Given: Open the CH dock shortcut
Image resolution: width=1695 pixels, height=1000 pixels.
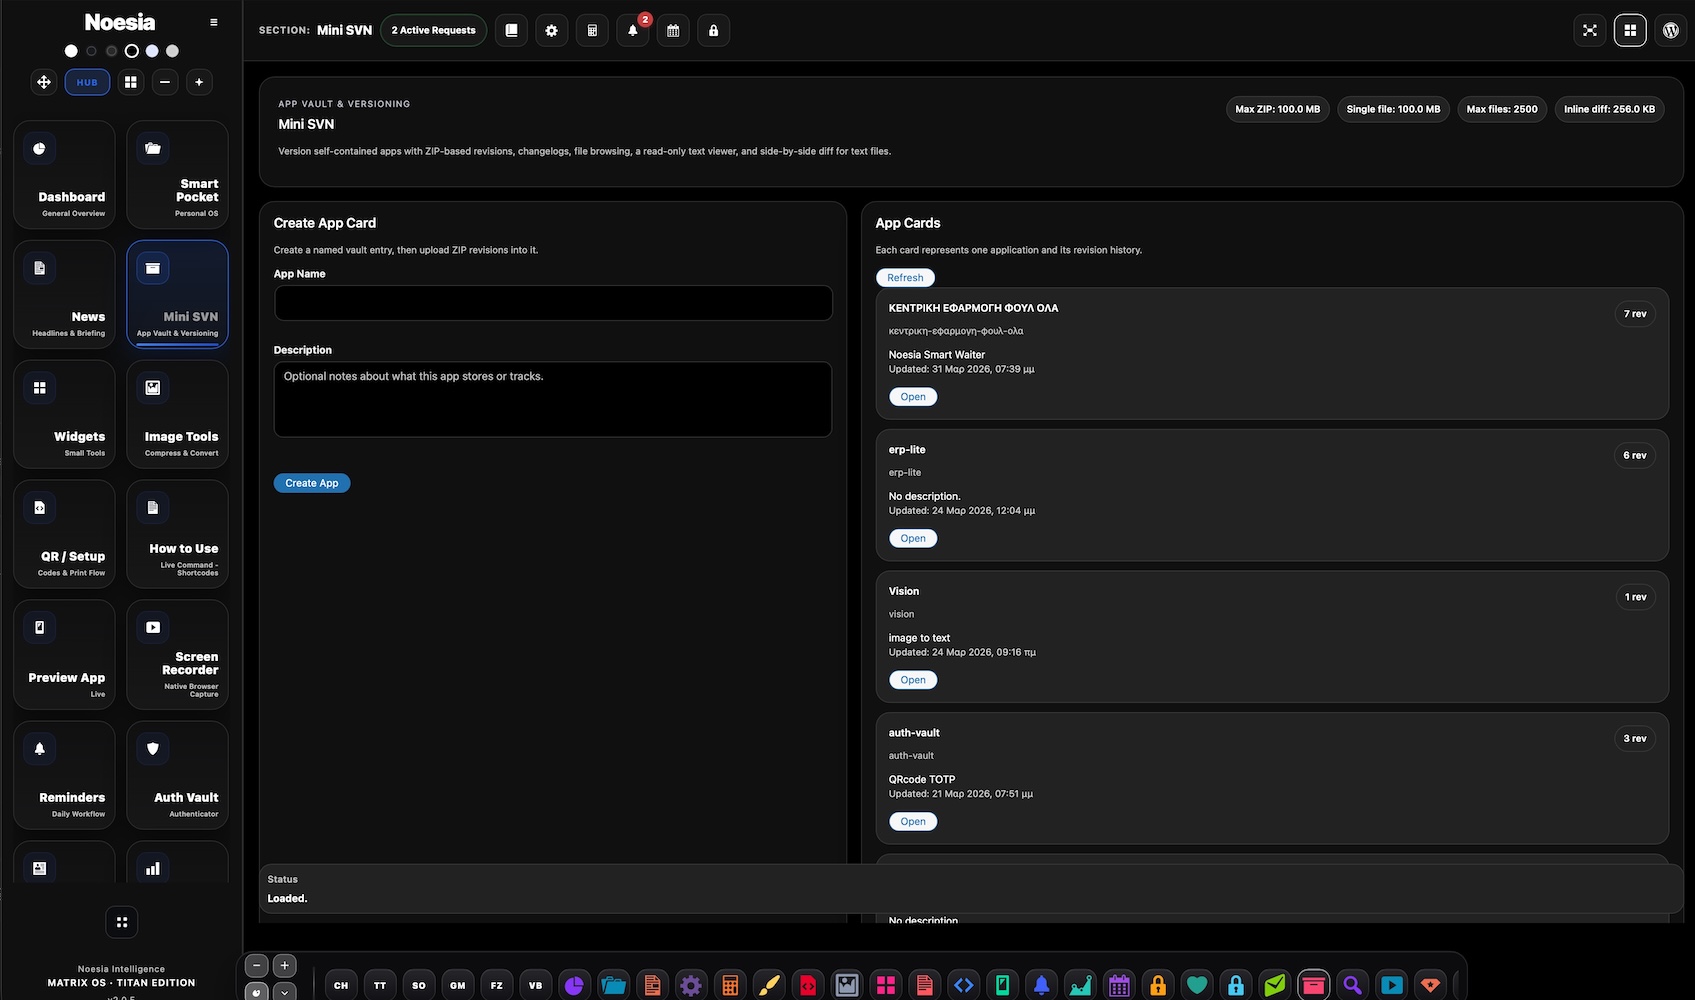Looking at the screenshot, I should 341,985.
